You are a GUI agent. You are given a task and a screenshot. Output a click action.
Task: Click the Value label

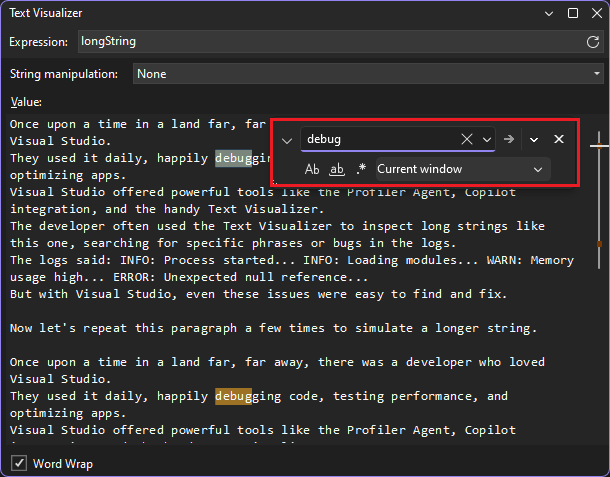(x=26, y=102)
